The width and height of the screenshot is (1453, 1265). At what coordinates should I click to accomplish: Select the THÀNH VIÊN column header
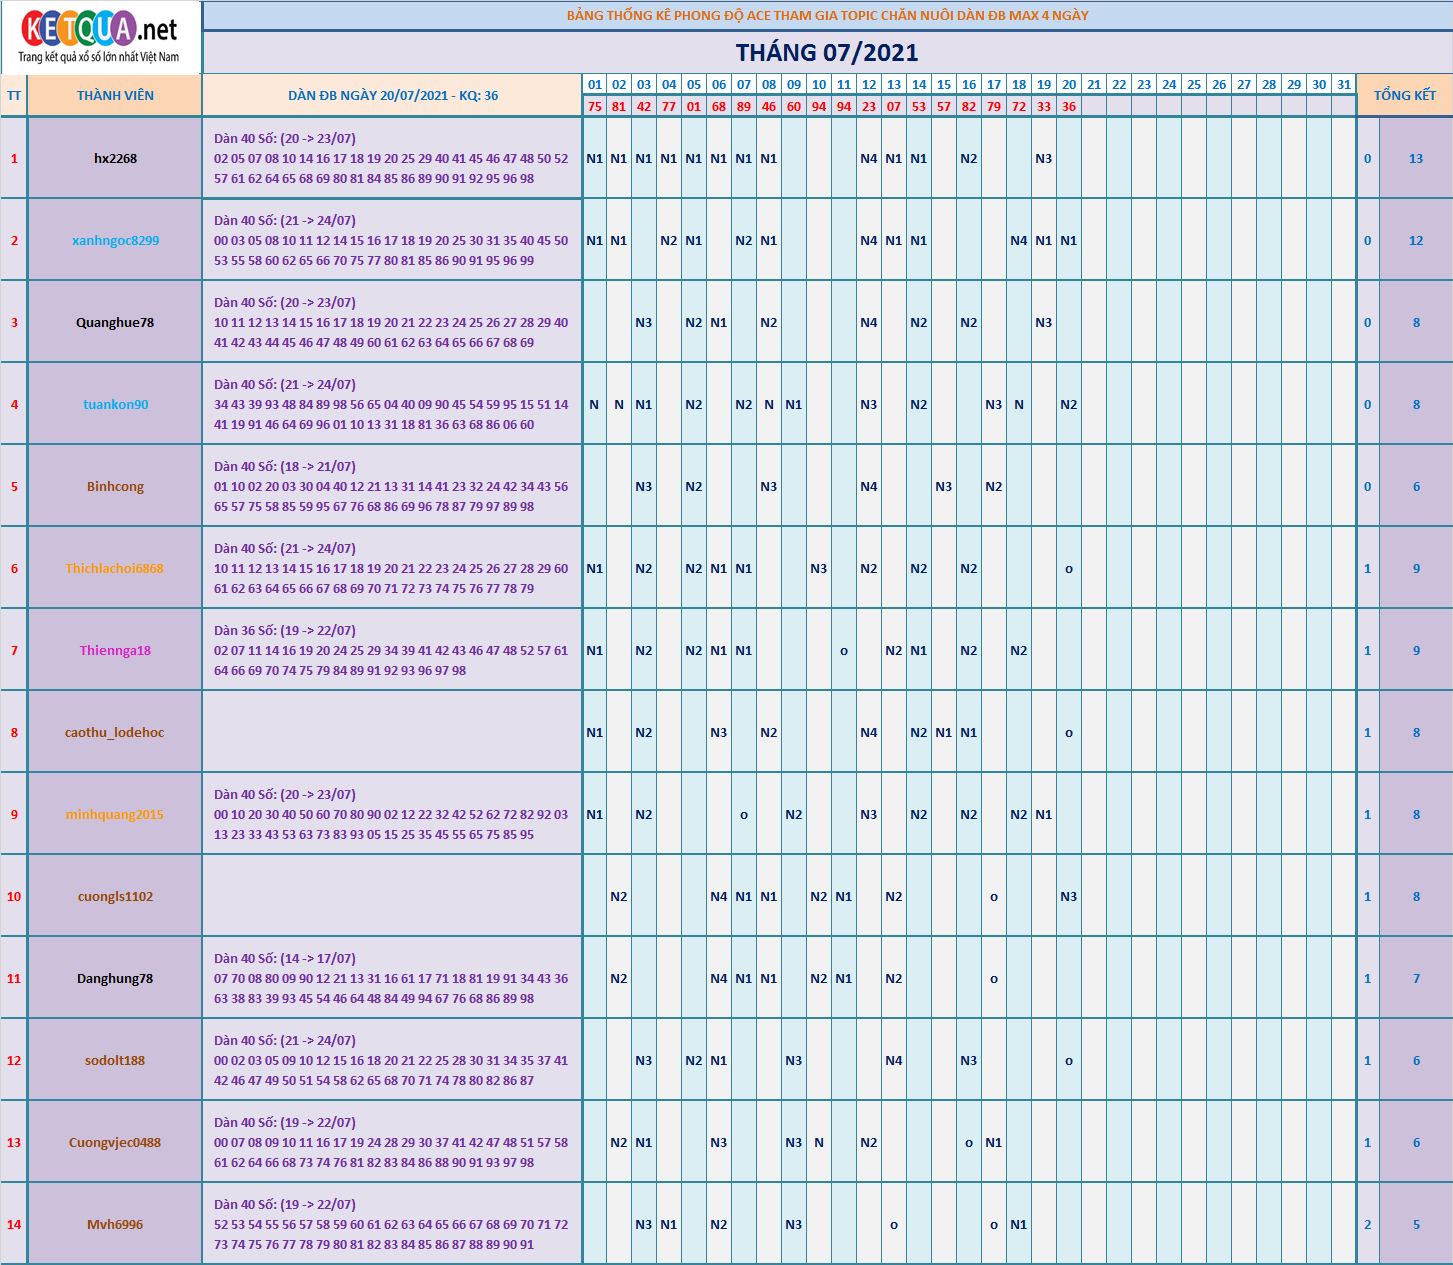[115, 96]
